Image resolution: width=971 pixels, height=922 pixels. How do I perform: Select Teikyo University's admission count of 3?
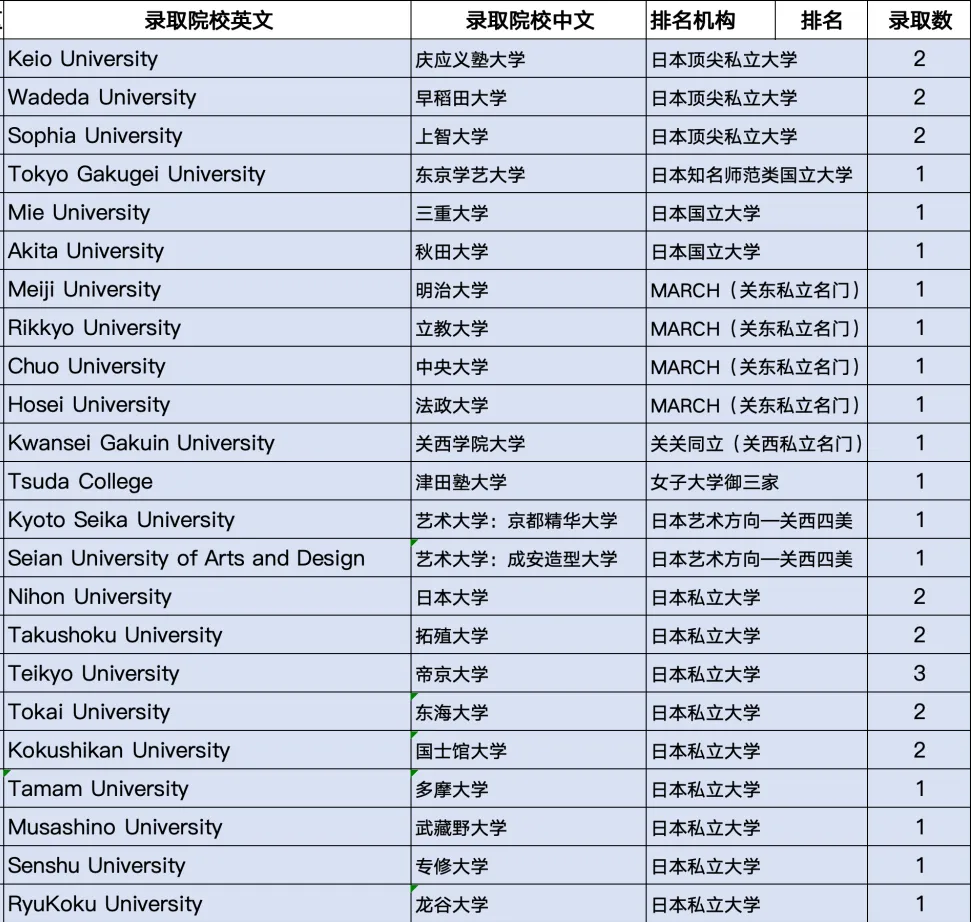[919, 673]
